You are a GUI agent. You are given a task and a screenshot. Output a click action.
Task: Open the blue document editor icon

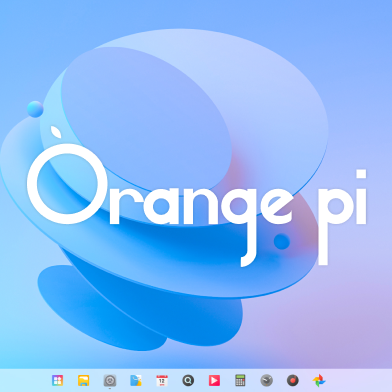click(x=136, y=380)
